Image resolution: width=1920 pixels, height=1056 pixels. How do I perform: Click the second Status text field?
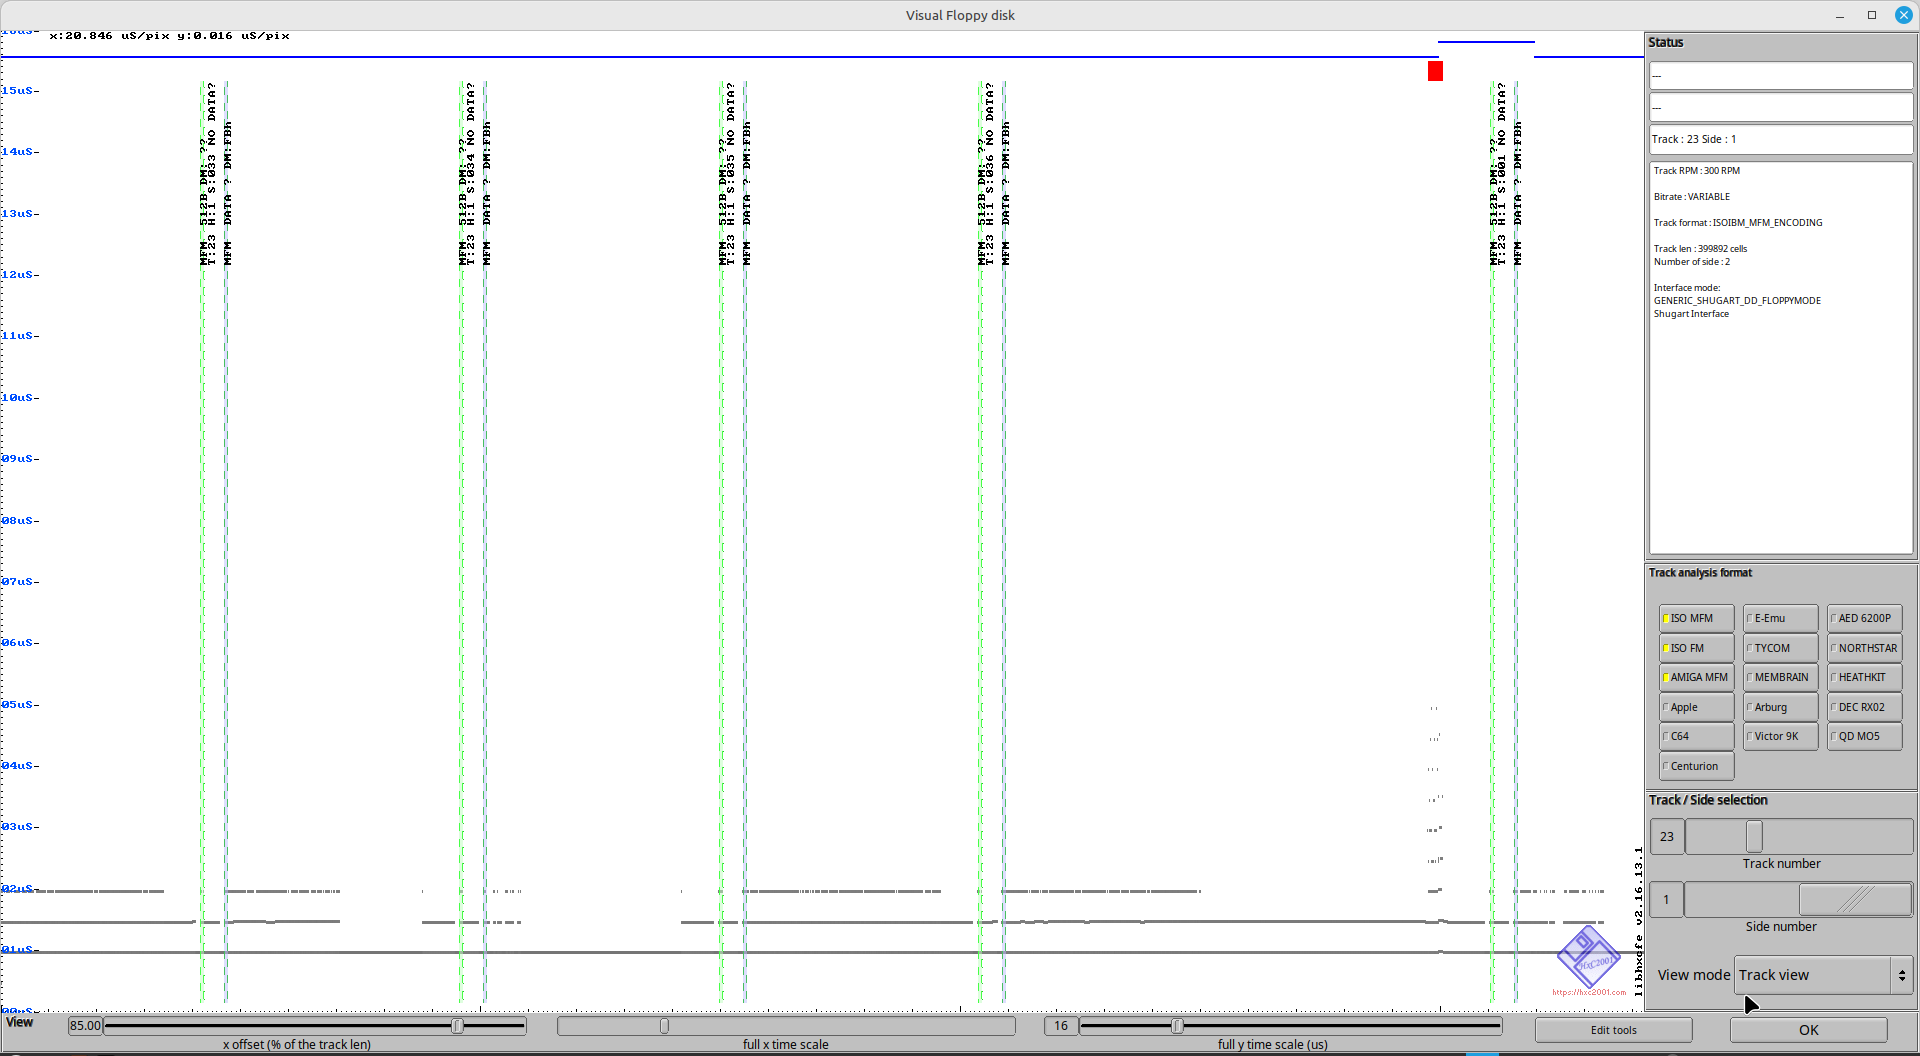(x=1781, y=107)
